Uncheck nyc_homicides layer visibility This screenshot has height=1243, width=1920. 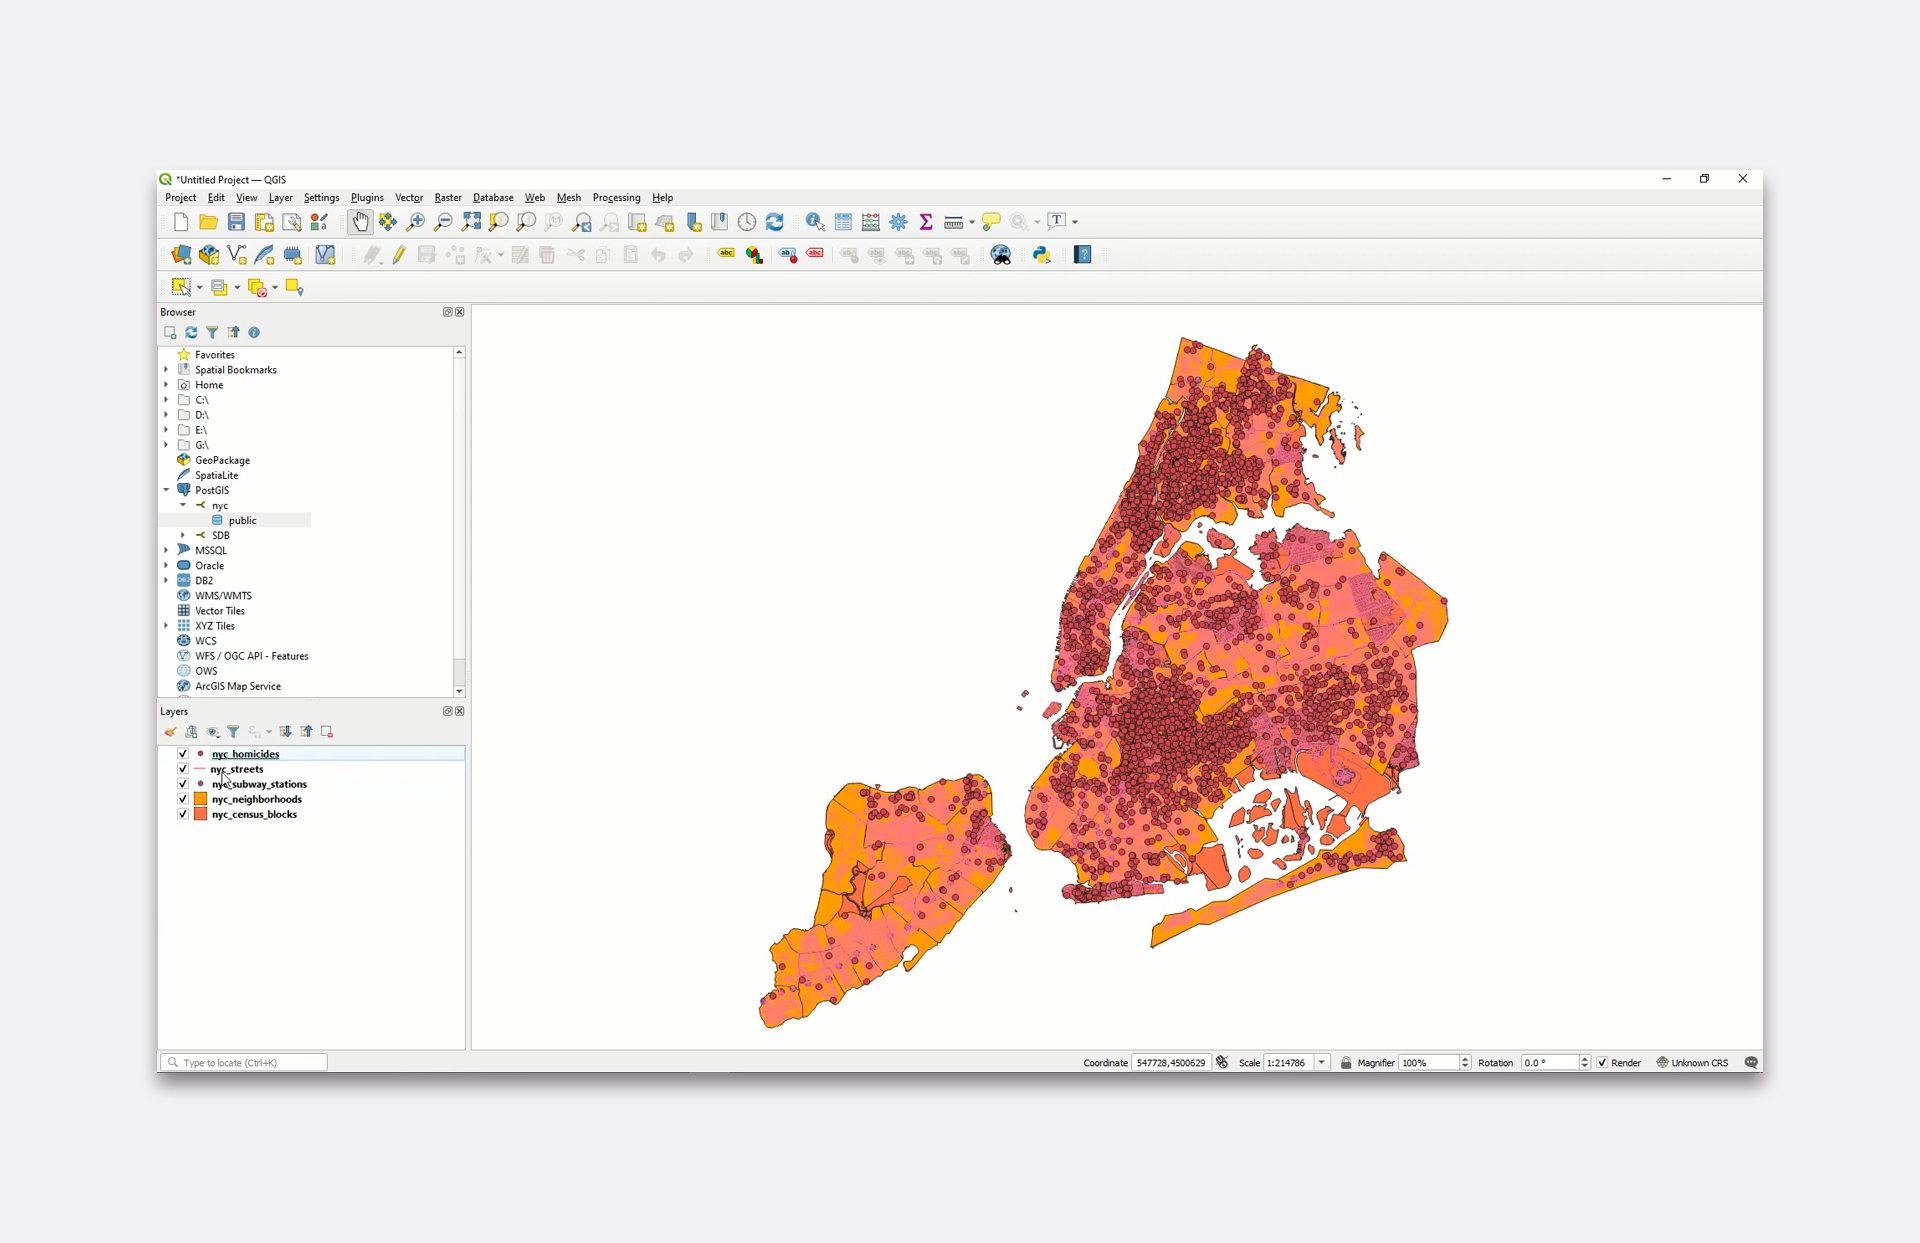coord(183,754)
